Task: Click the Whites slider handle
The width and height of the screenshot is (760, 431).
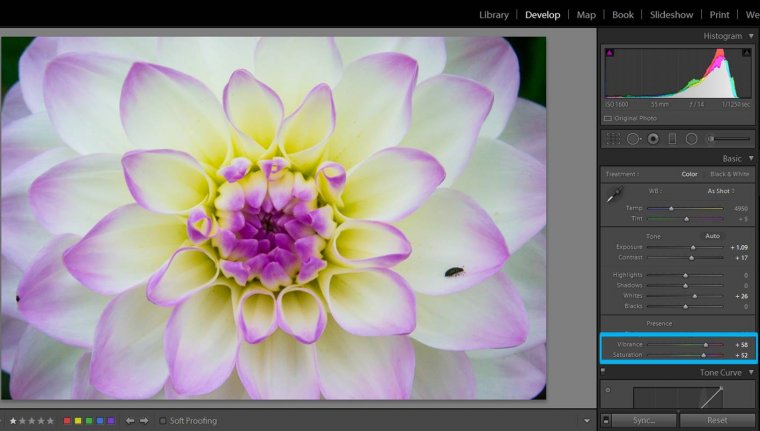Action: (x=695, y=296)
